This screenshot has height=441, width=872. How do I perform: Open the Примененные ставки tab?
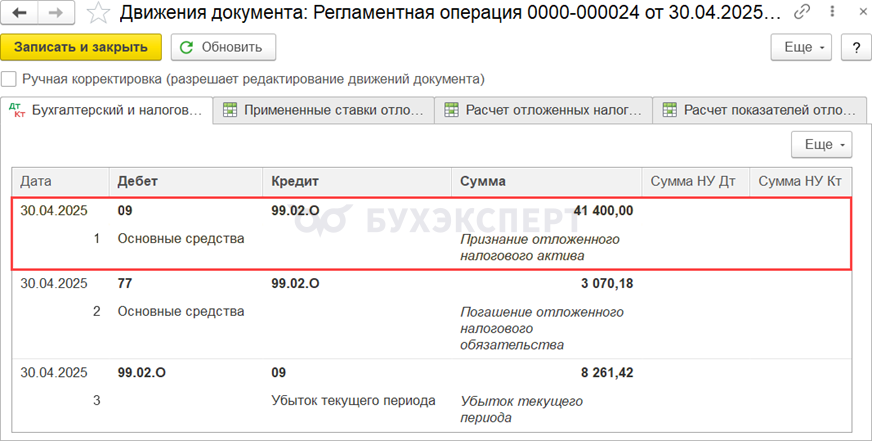[x=325, y=110]
